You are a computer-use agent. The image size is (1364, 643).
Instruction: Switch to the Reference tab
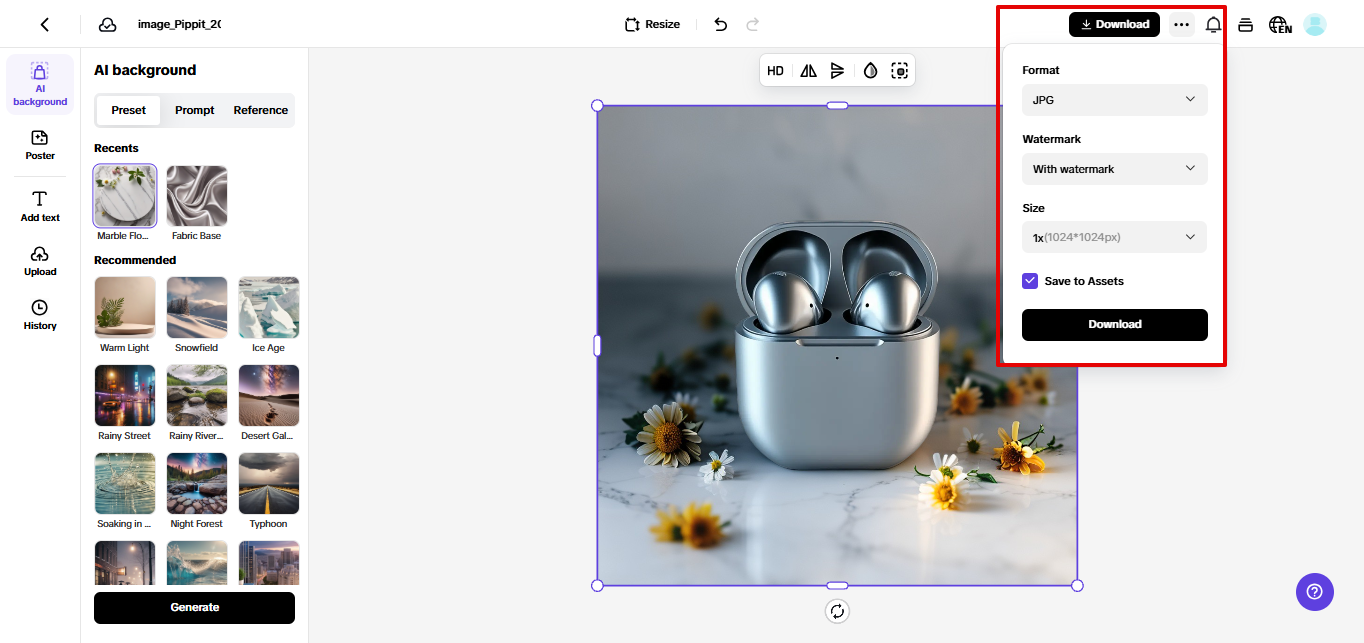[260, 110]
